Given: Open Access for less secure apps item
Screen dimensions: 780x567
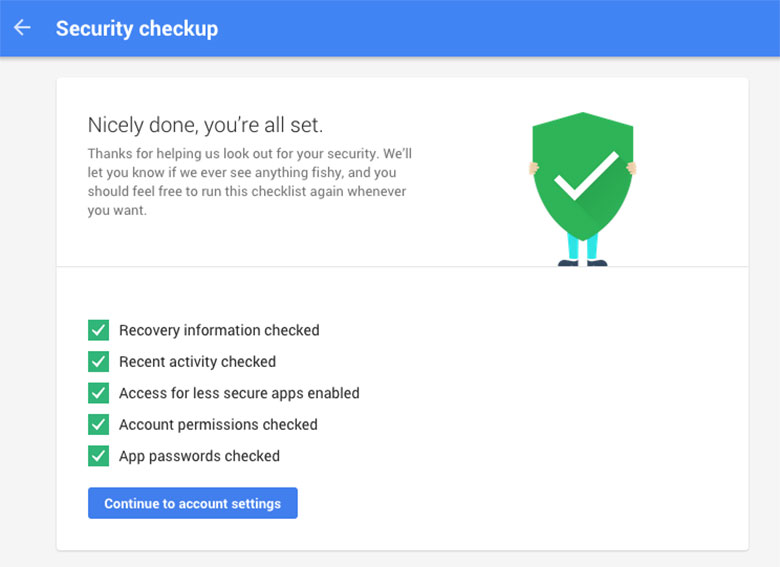Looking at the screenshot, I should 239,393.
